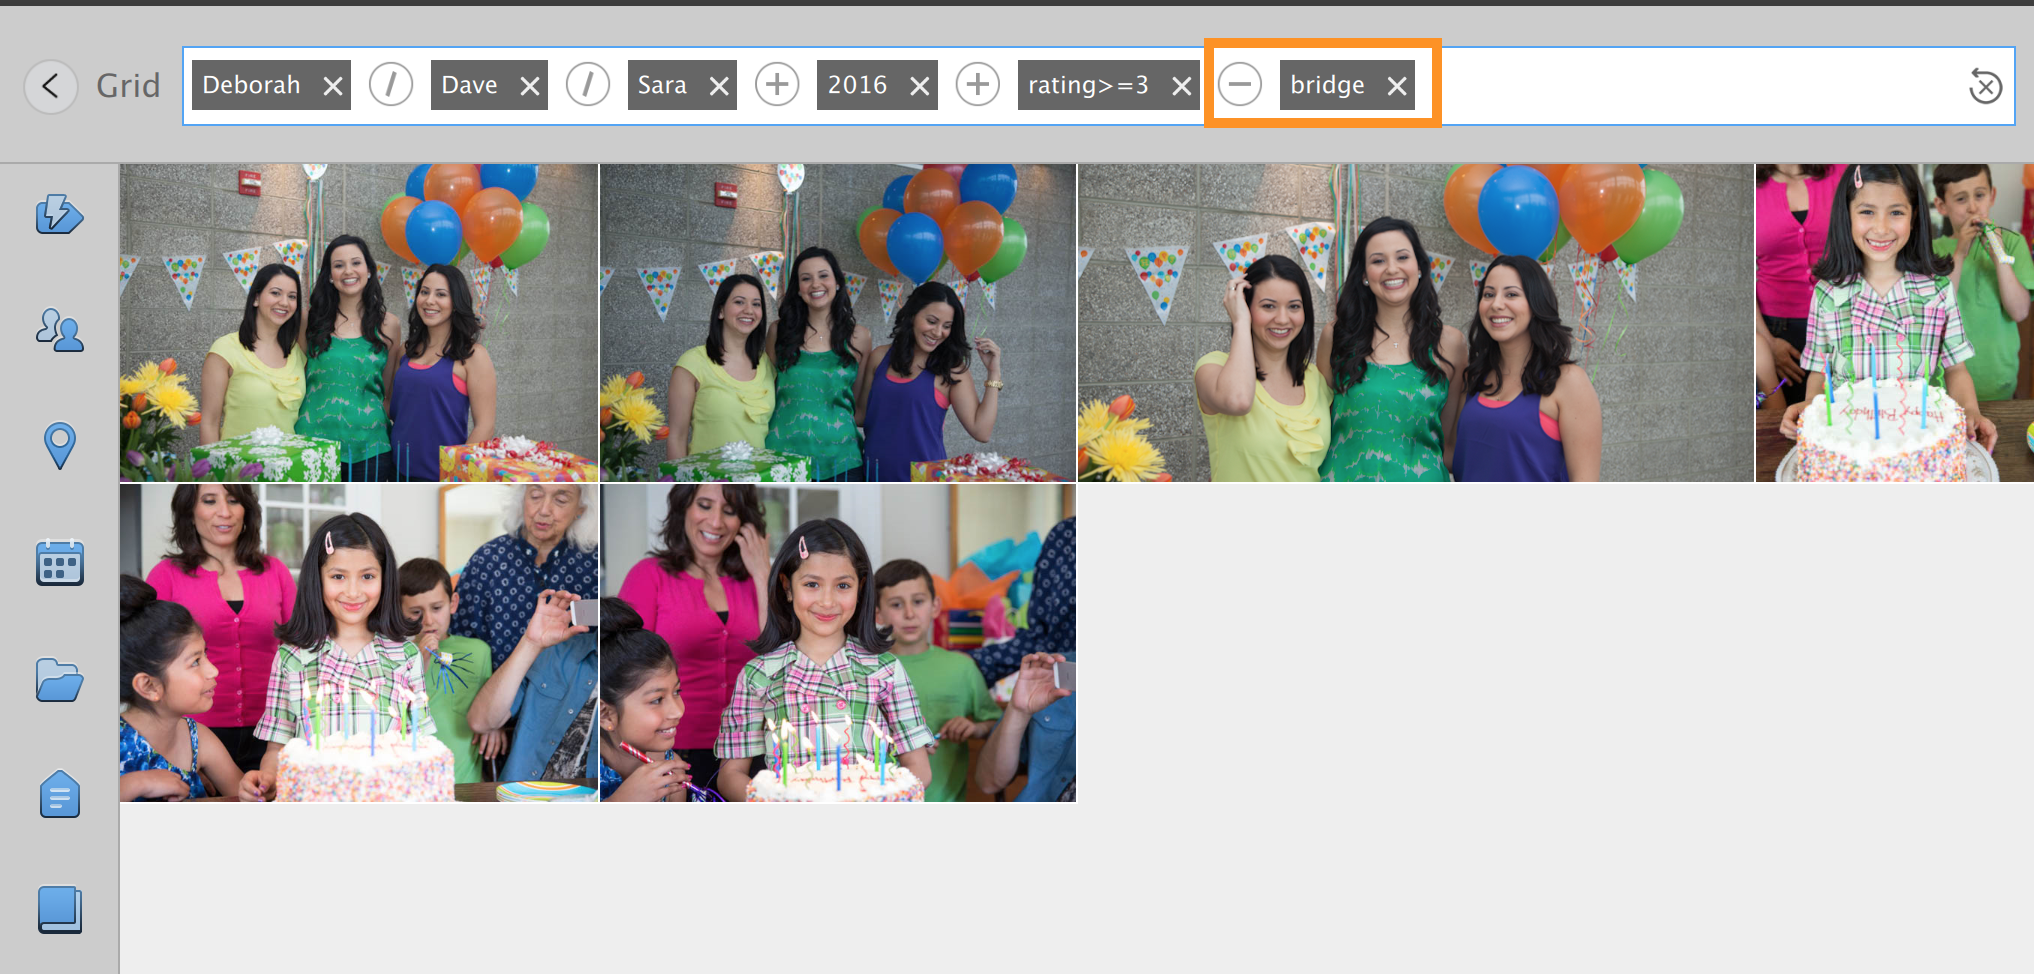The width and height of the screenshot is (2034, 974).
Task: Select first photo of three women
Action: (x=358, y=322)
